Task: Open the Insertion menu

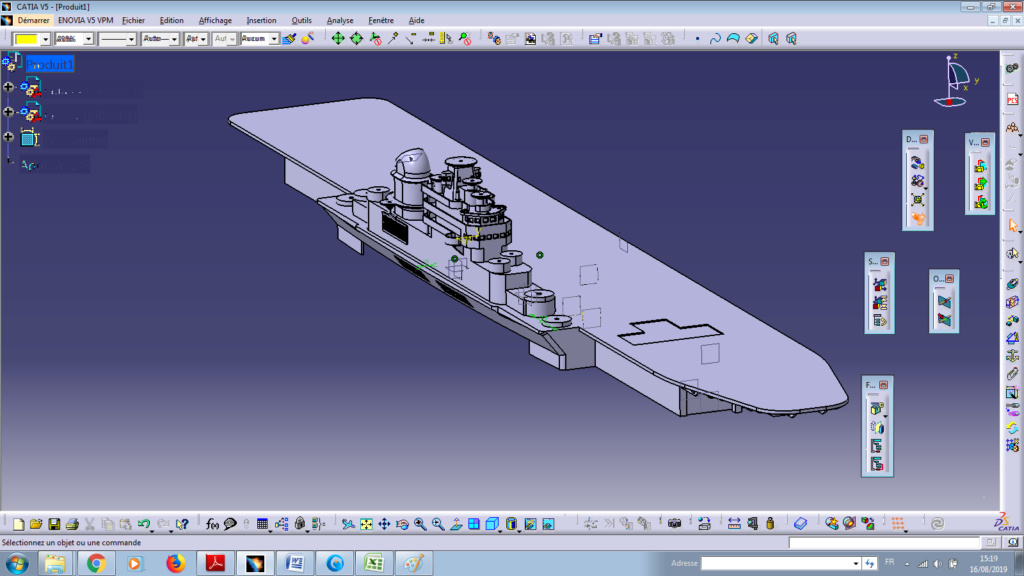Action: pyautogui.click(x=261, y=20)
